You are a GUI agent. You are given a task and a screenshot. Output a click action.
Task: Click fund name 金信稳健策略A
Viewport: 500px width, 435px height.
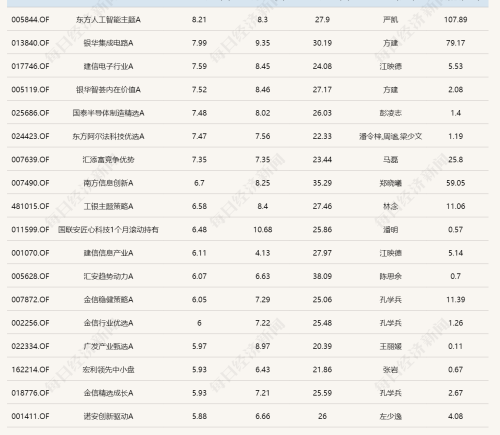click(108, 300)
